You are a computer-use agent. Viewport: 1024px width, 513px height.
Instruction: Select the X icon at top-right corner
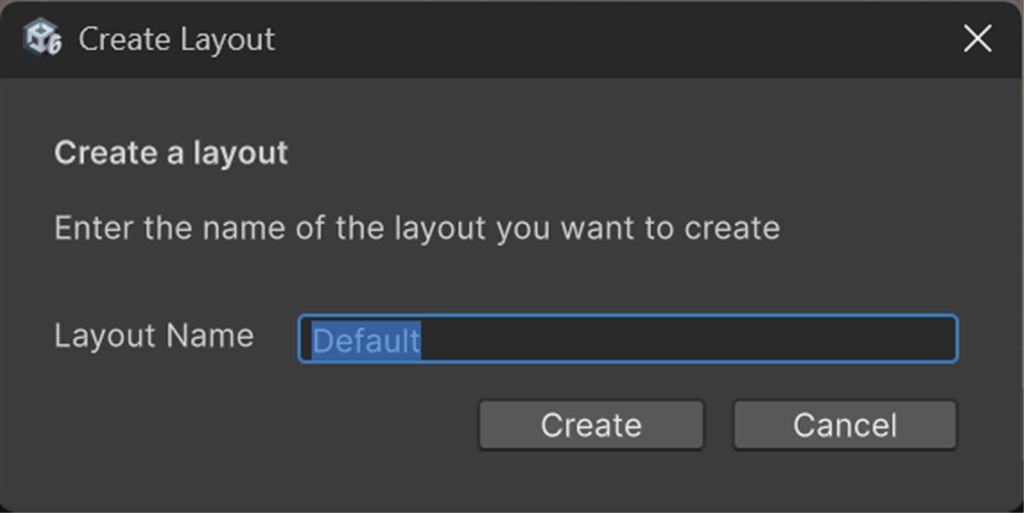point(977,39)
